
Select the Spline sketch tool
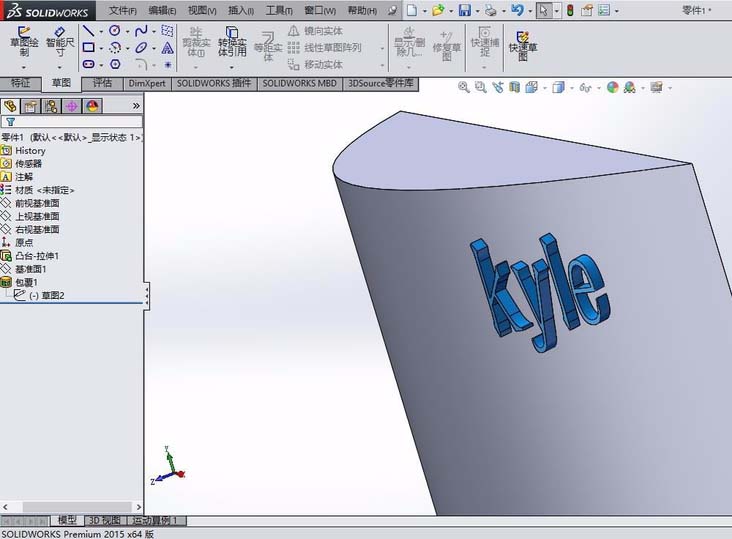click(x=141, y=31)
